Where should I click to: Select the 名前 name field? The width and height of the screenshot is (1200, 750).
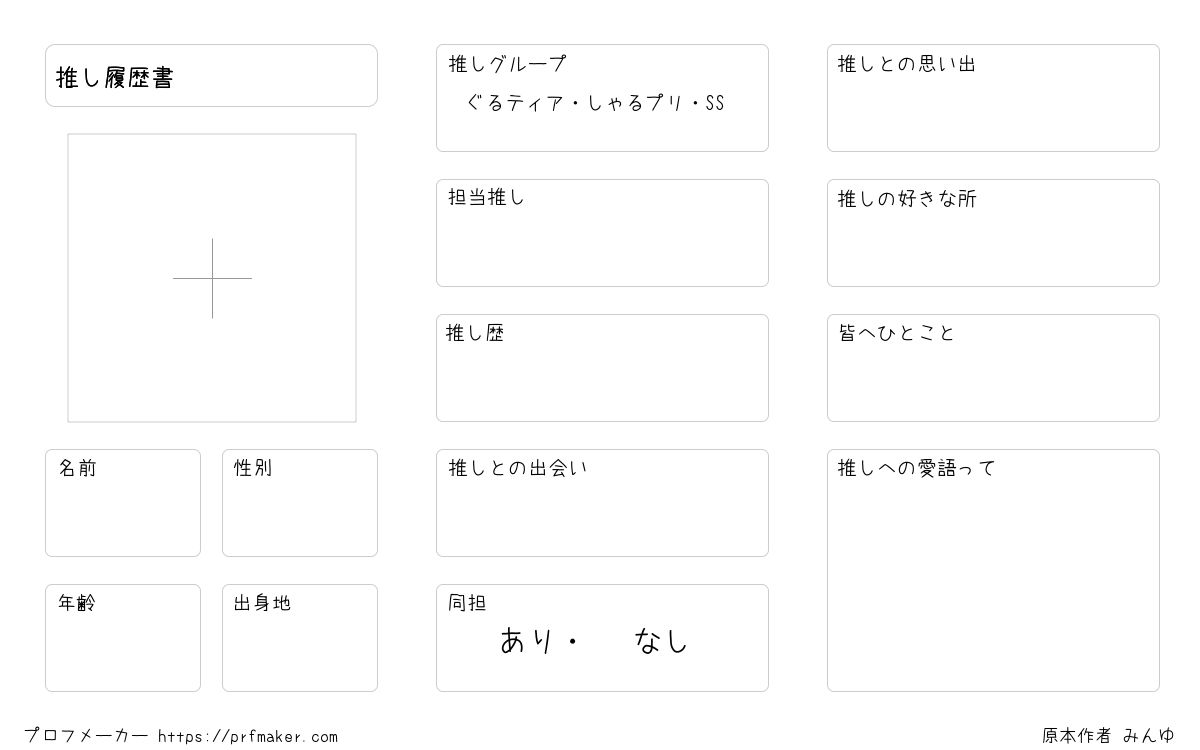point(123,503)
